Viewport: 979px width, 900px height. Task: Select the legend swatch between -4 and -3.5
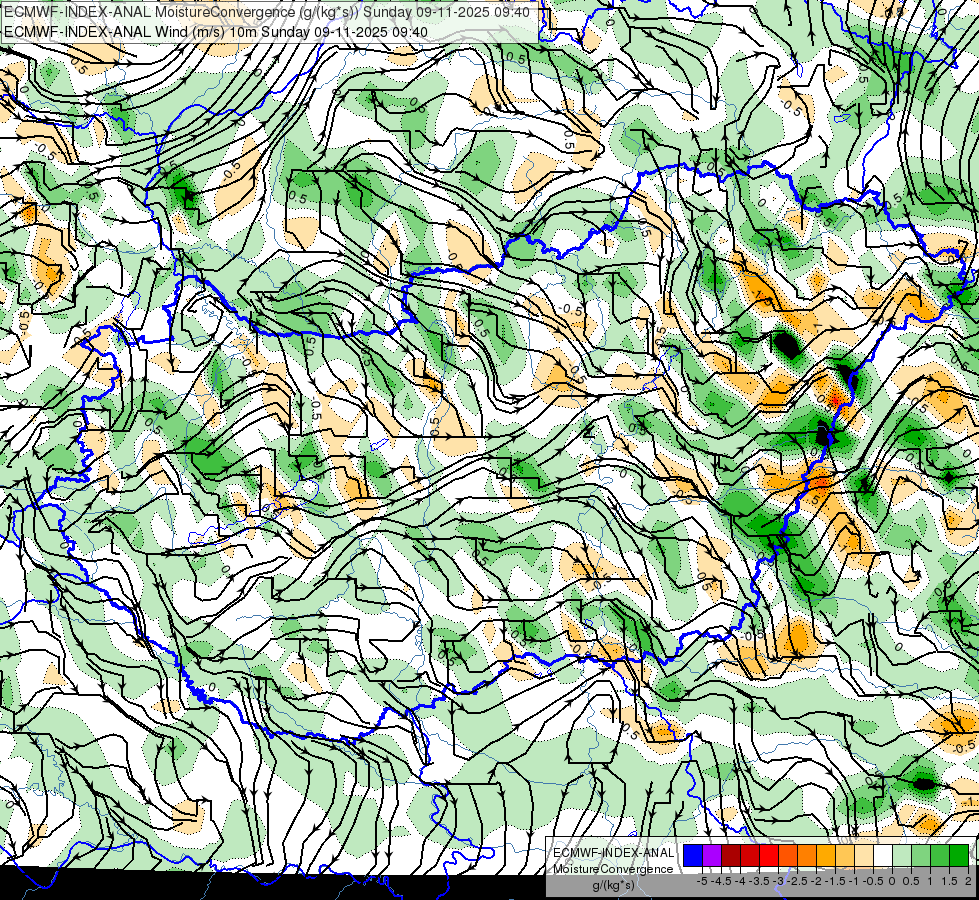point(750,855)
